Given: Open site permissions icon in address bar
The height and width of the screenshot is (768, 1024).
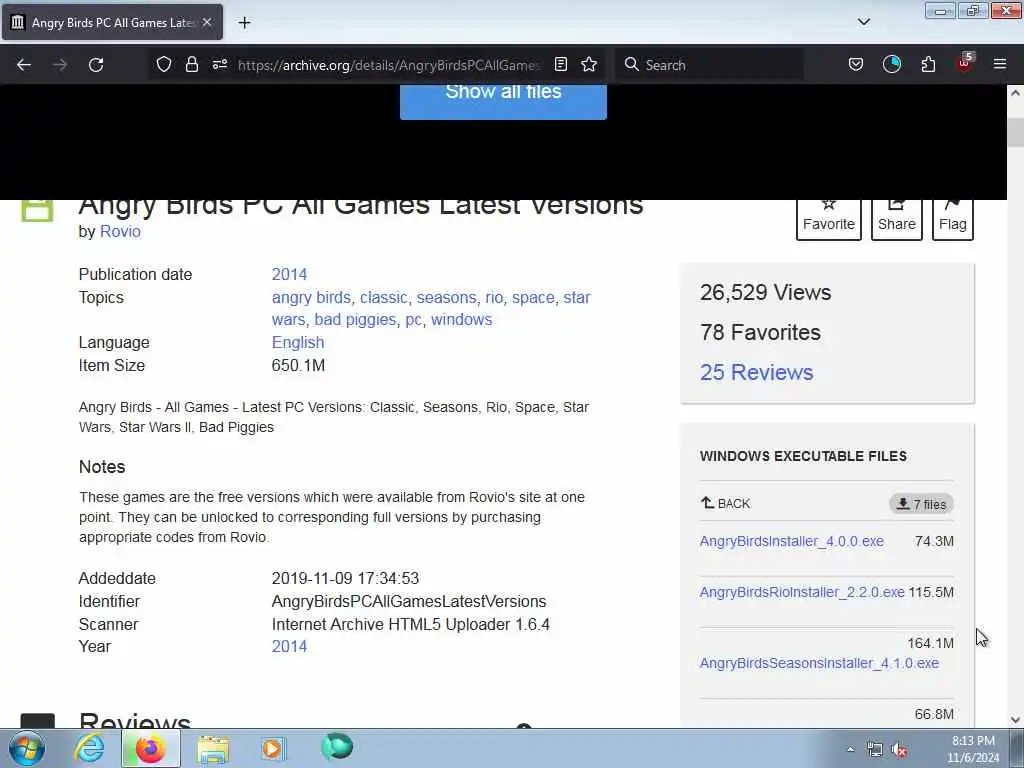Looking at the screenshot, I should pos(220,64).
